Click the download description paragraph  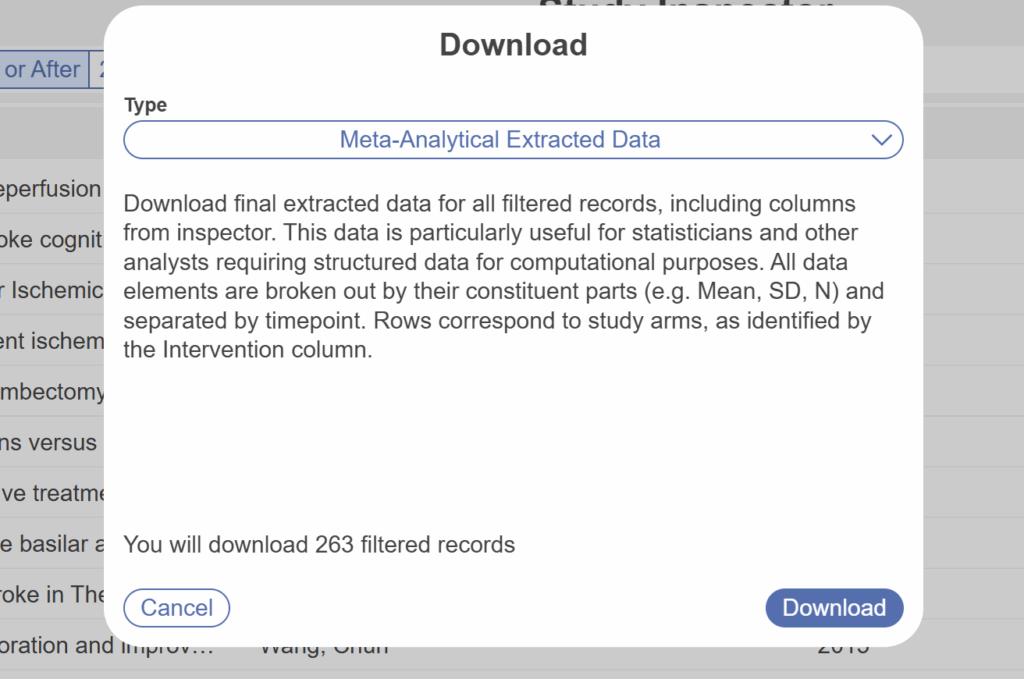tap(500, 277)
